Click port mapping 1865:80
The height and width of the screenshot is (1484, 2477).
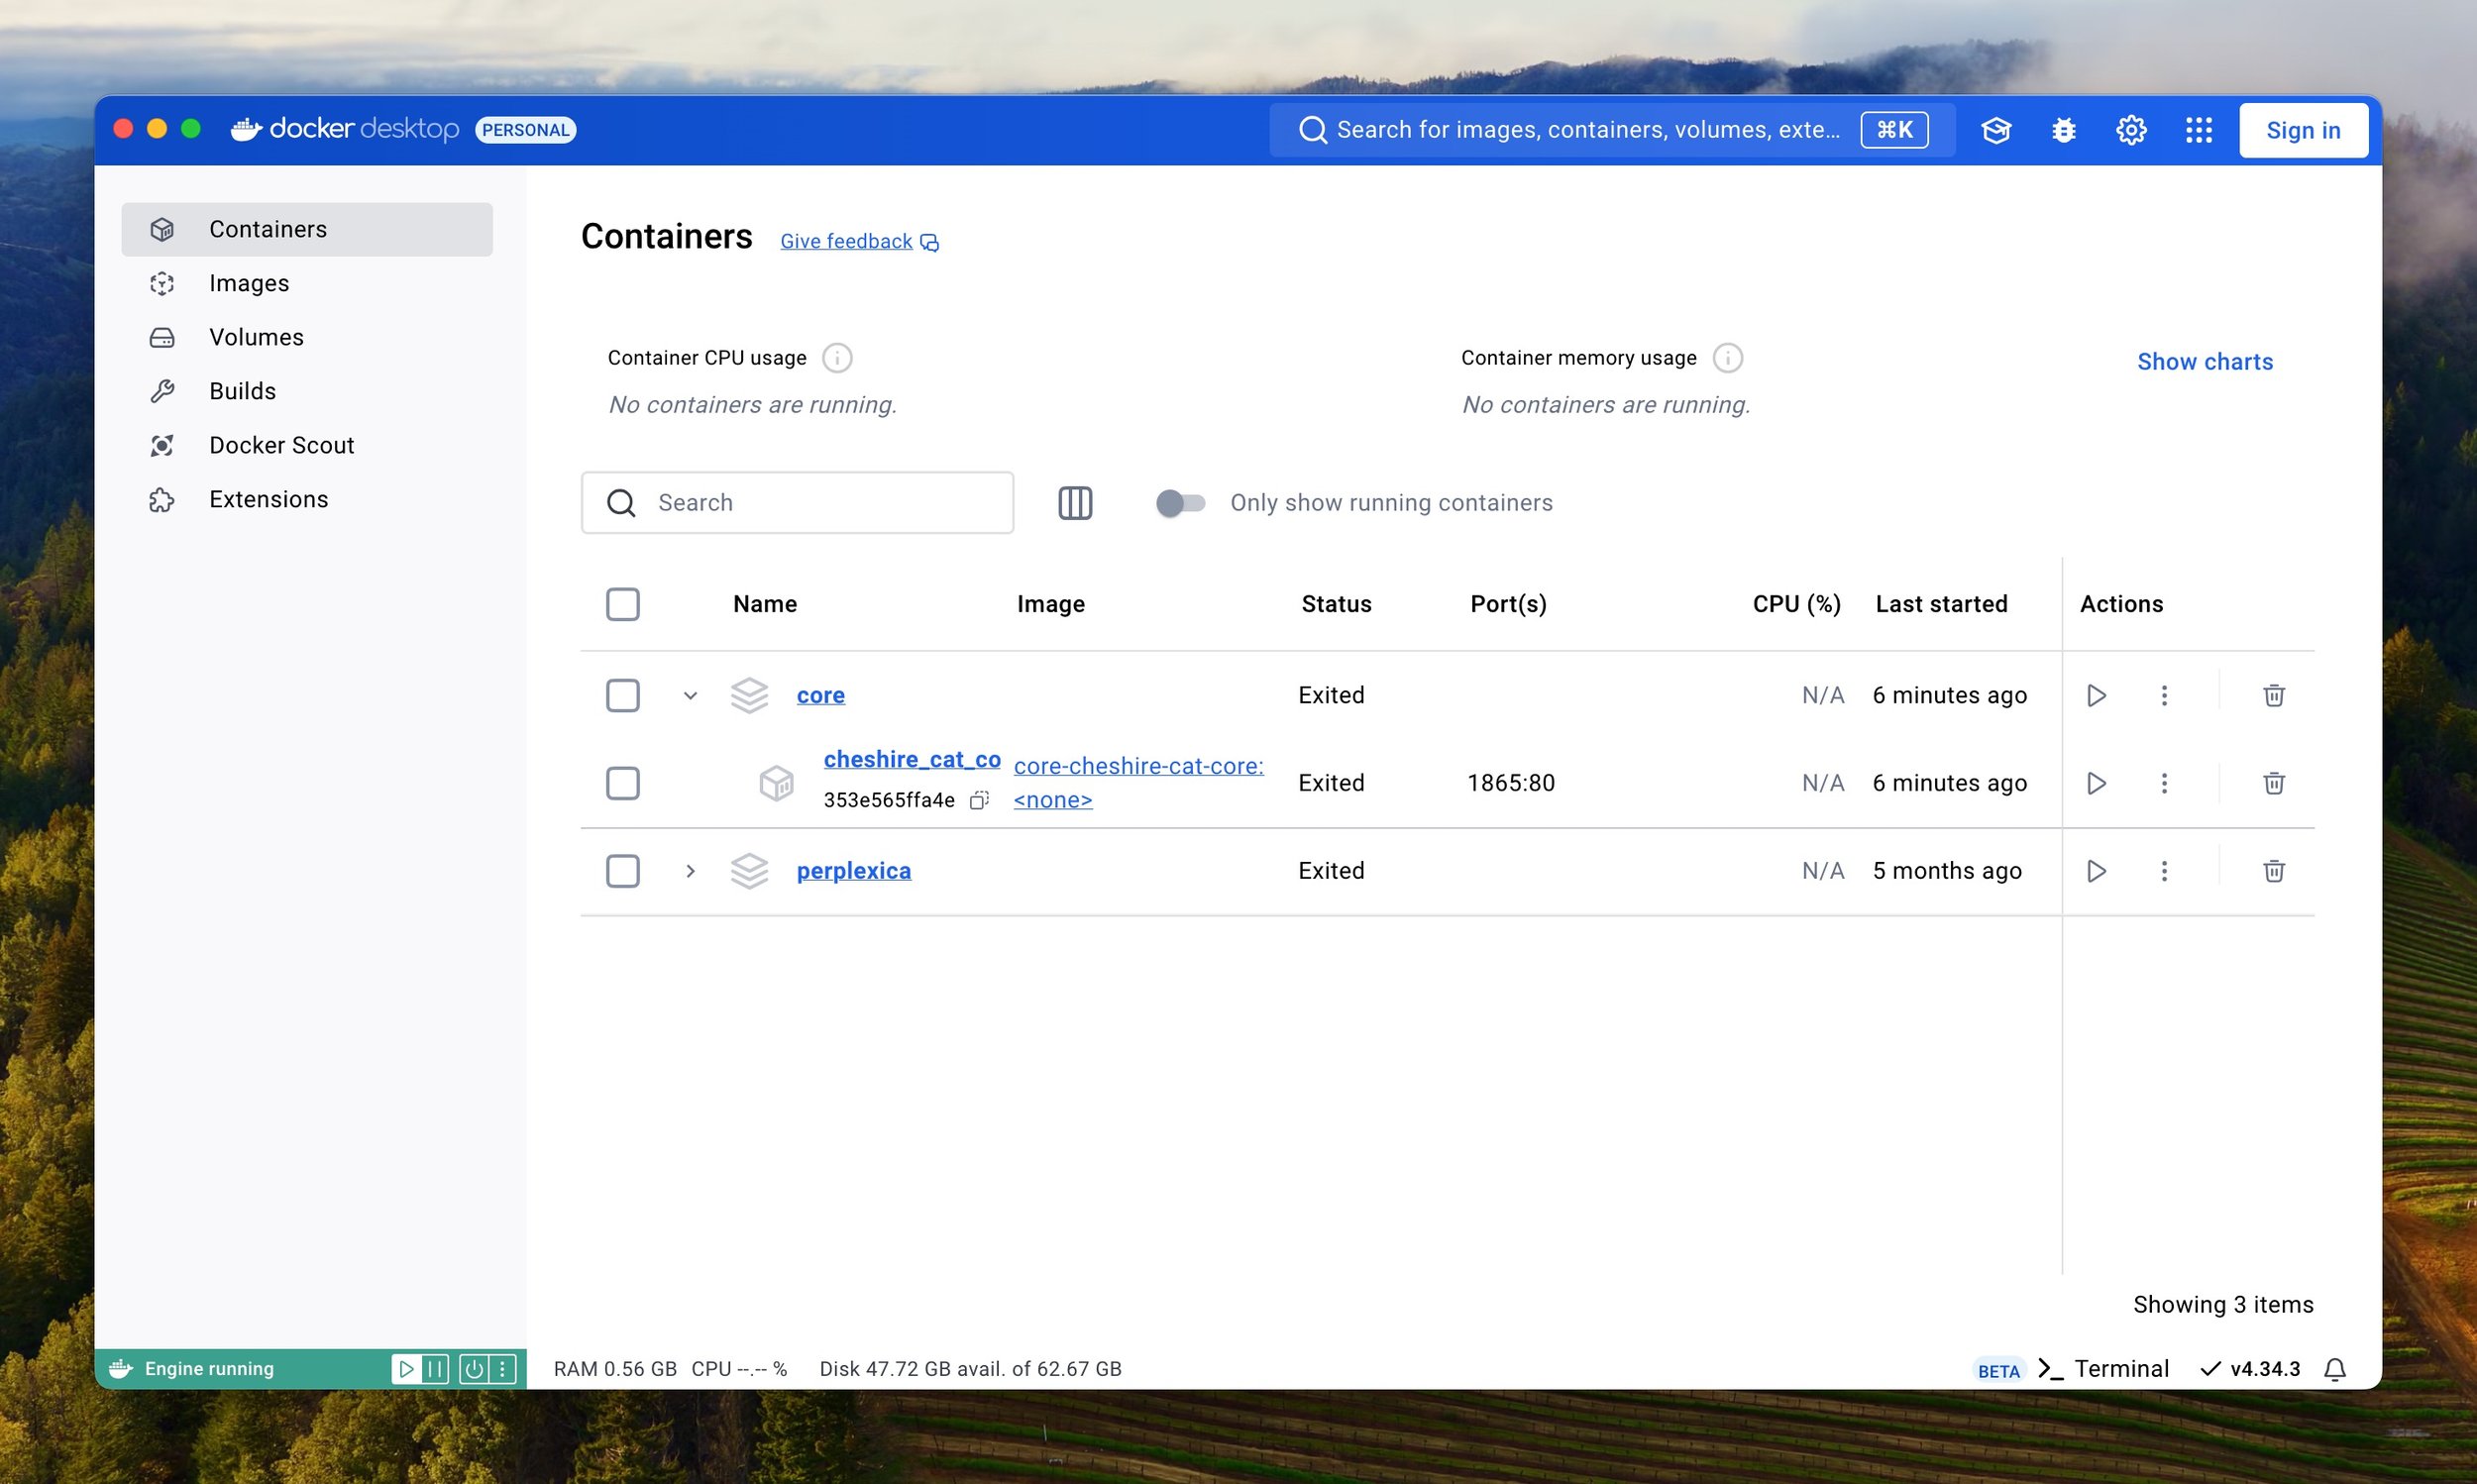pyautogui.click(x=1511, y=783)
